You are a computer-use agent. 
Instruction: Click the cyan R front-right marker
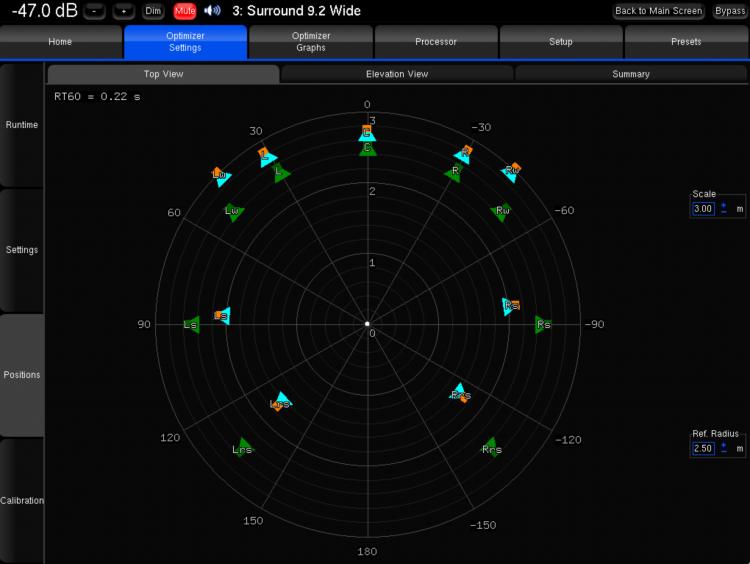pyautogui.click(x=463, y=155)
